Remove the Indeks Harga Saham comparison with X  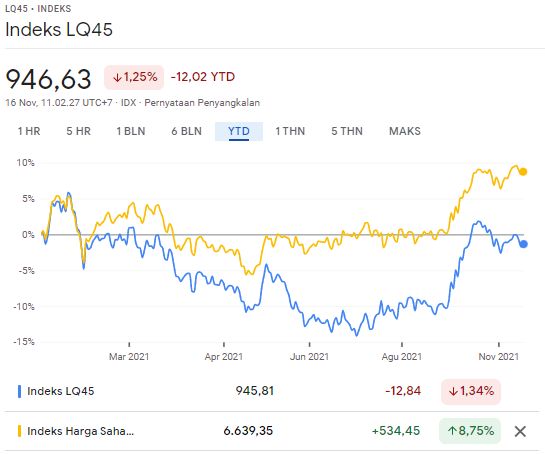(x=520, y=431)
